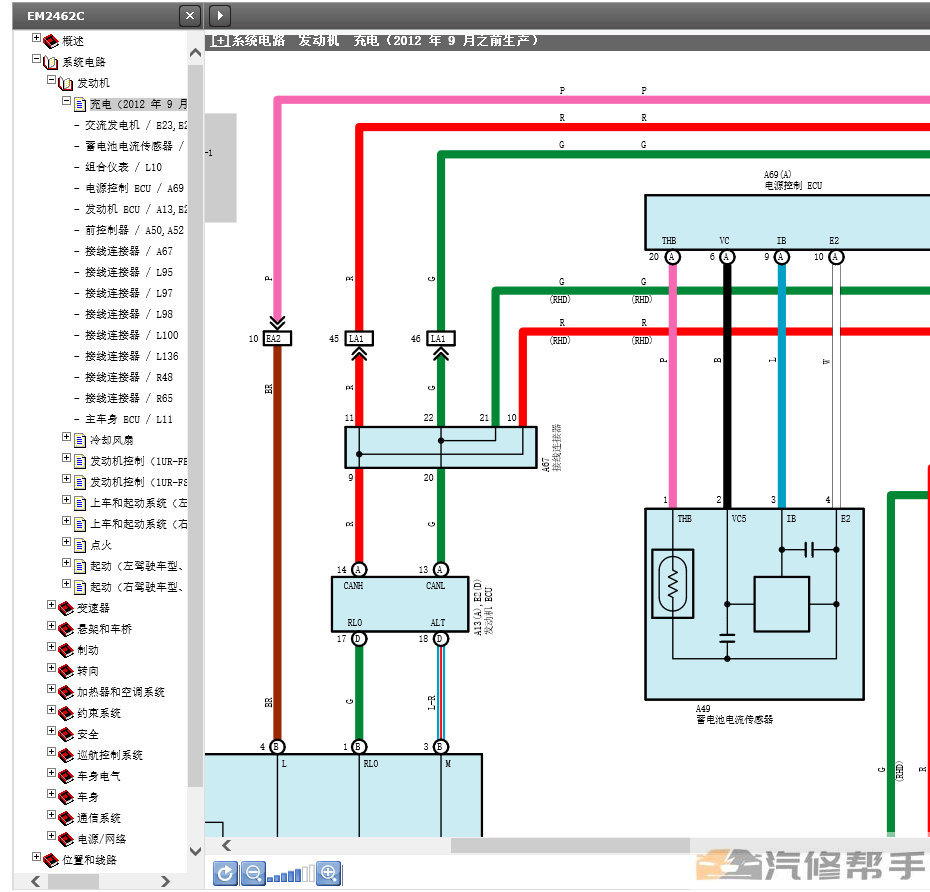Collapse the 发动机 tree node
This screenshot has height=892, width=930.
(52, 80)
